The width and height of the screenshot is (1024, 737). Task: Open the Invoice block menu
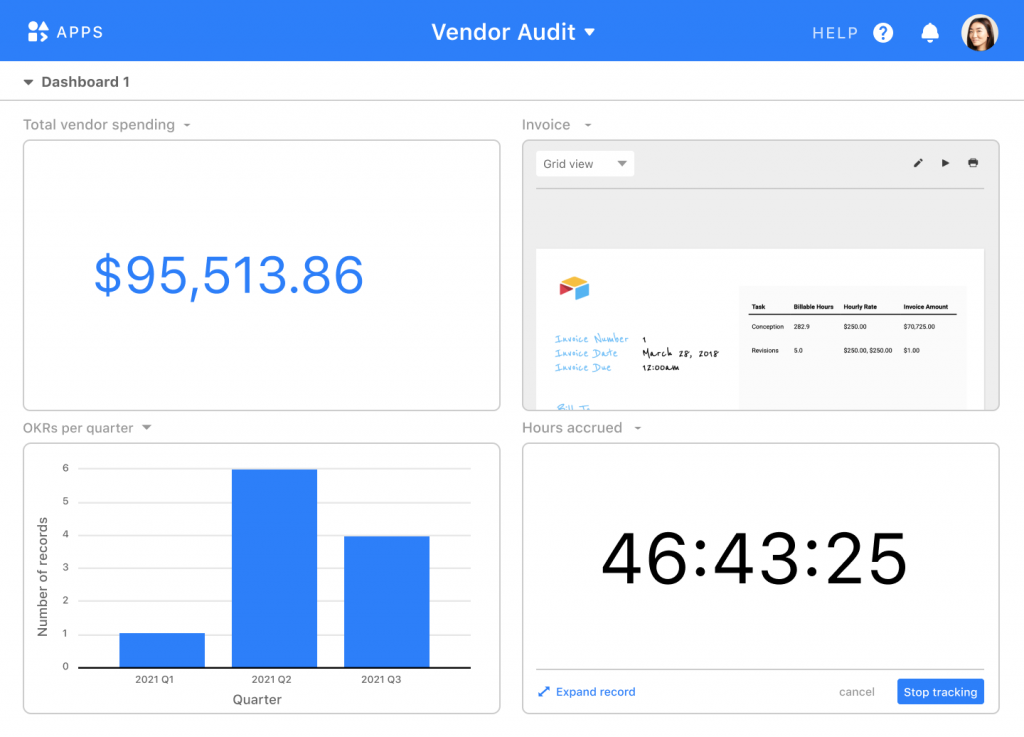coord(588,126)
